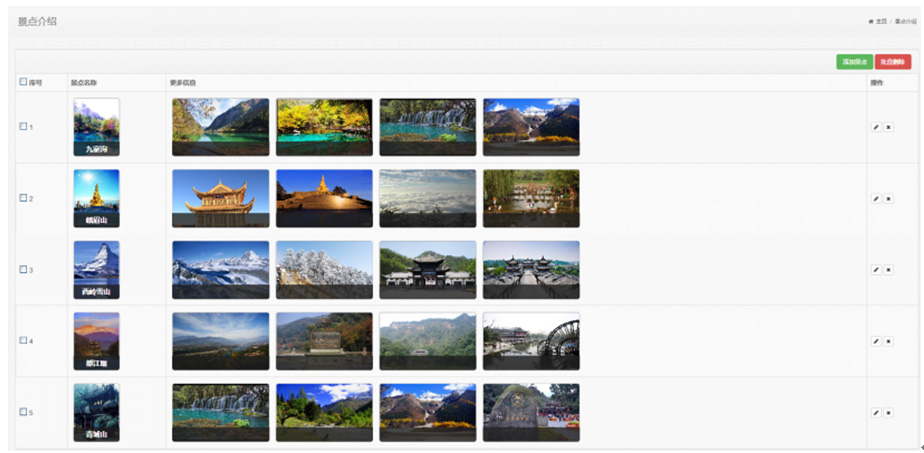Screen dimensions: 924x453
Task: Check the checkbox for row 3
Action: tap(23, 269)
